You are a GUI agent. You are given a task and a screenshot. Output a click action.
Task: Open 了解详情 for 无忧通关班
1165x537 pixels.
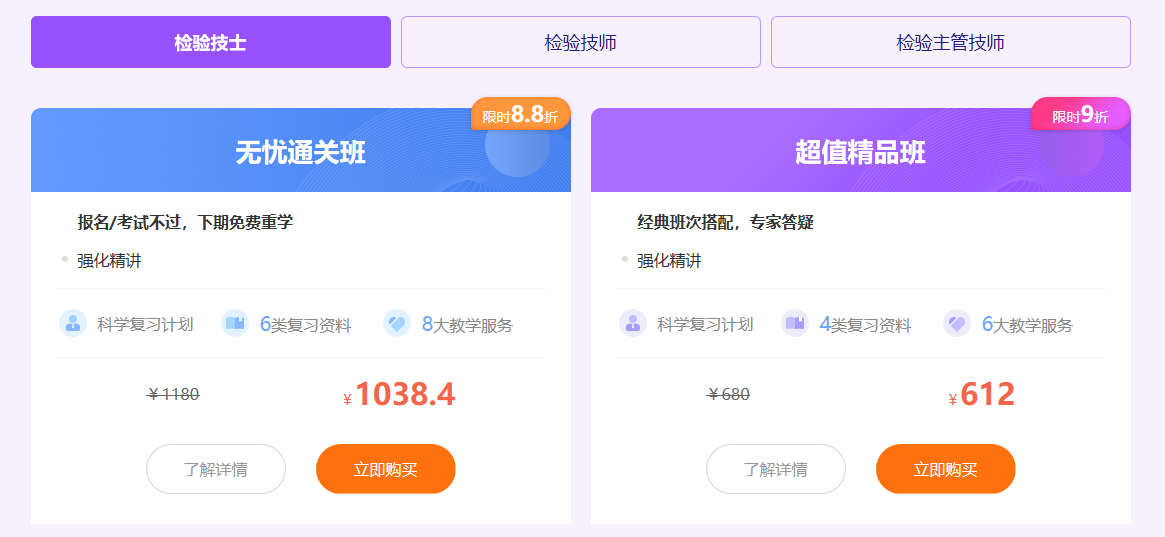(216, 469)
